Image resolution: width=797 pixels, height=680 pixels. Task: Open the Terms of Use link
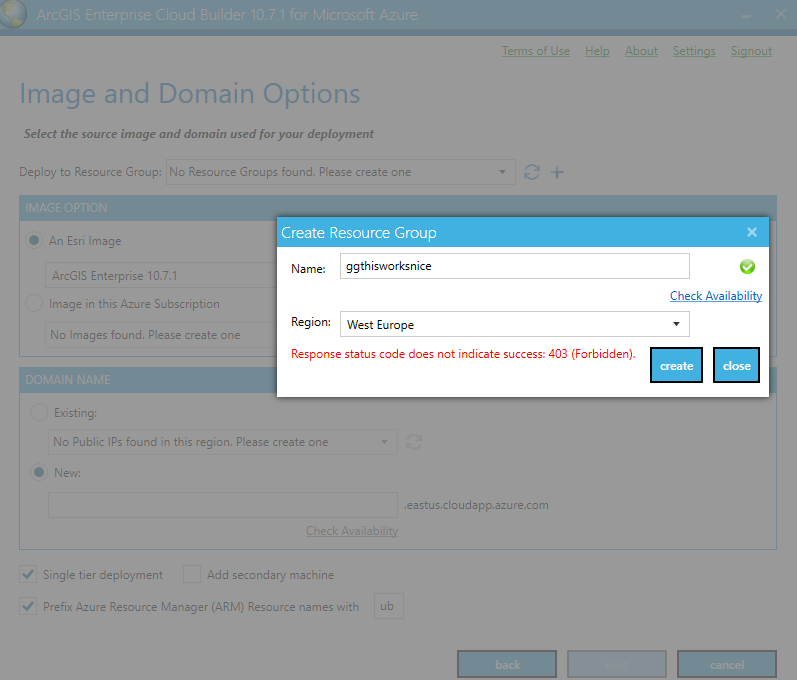(536, 51)
